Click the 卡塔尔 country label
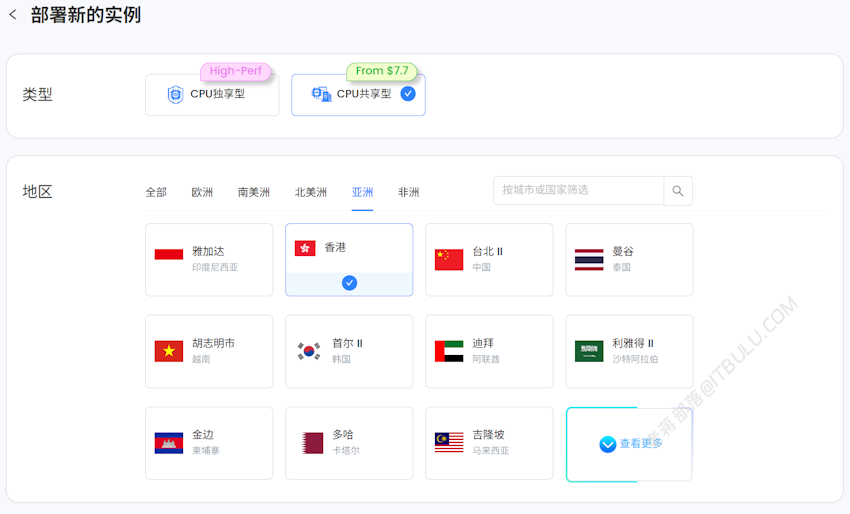Screen dimensions: 850x514 (346, 451)
